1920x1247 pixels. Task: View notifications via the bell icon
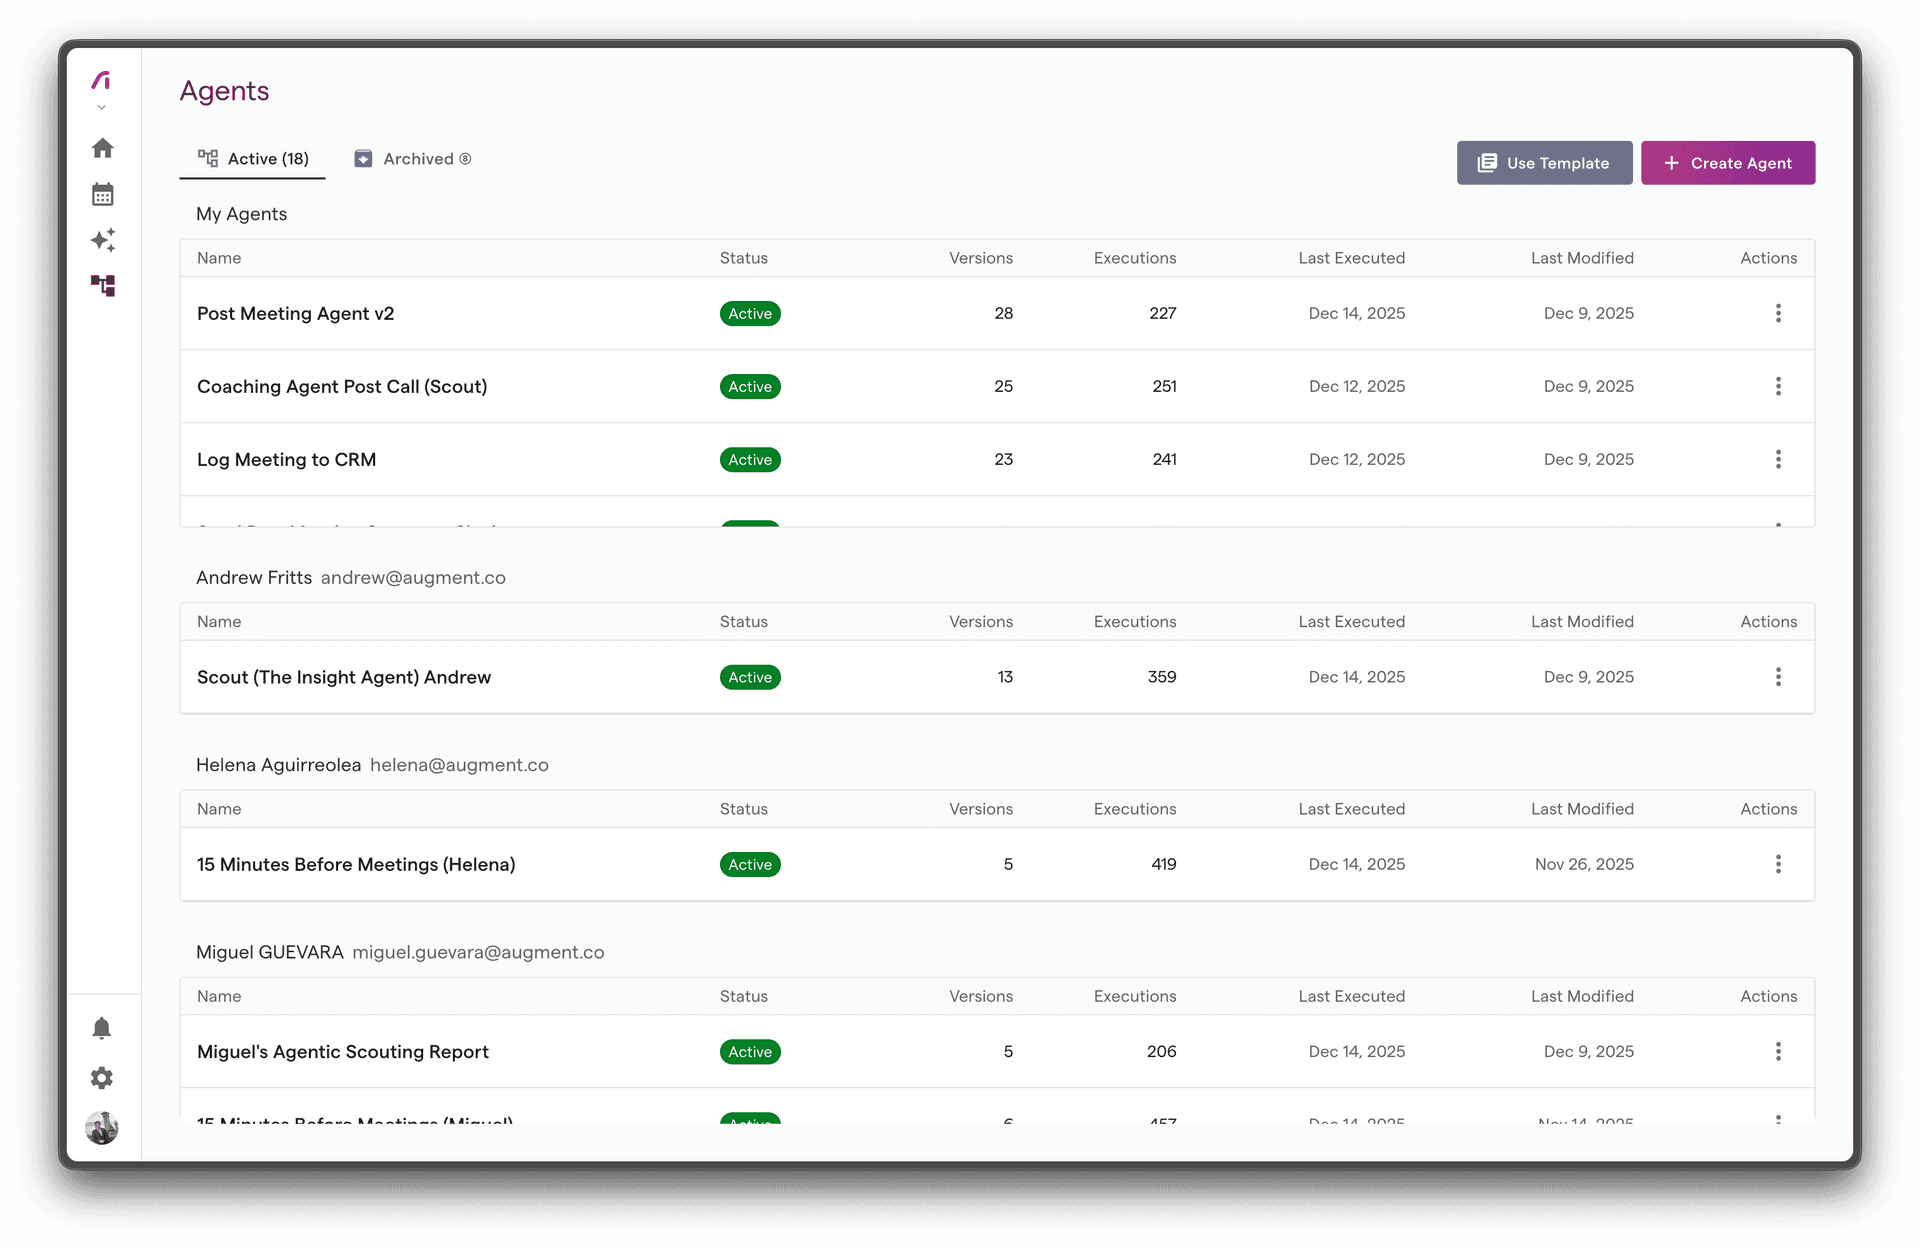[102, 1027]
